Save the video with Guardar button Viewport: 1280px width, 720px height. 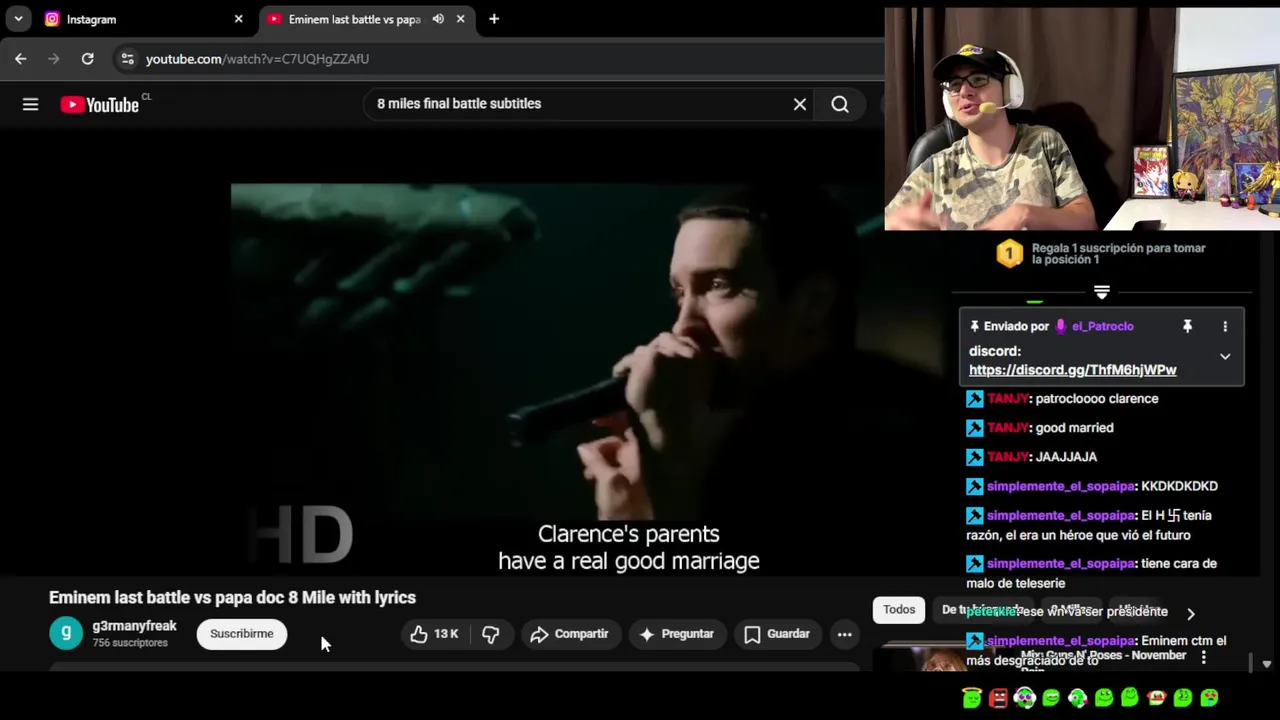coord(777,634)
